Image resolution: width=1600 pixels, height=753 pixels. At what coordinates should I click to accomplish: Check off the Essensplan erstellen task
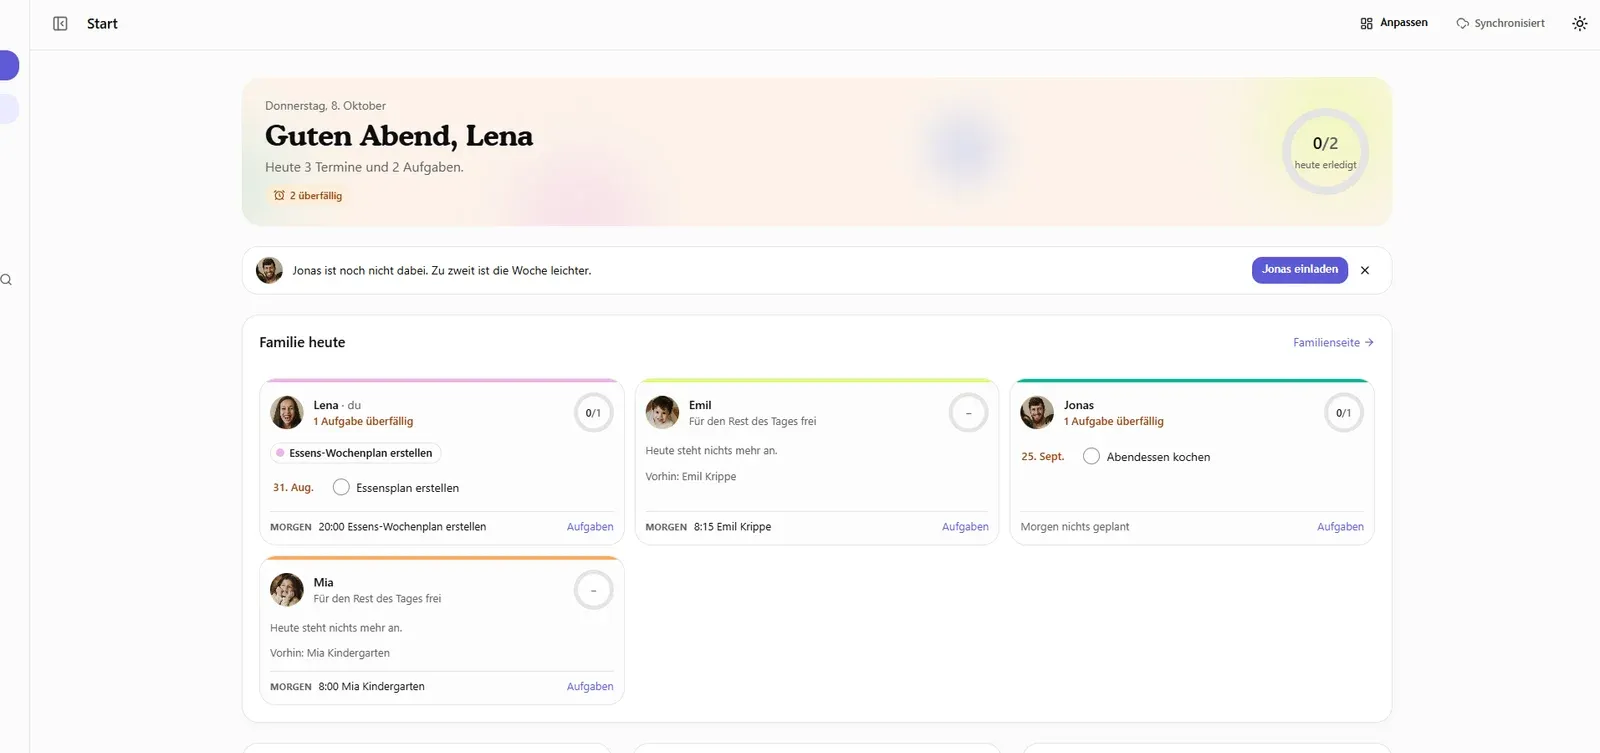point(341,487)
